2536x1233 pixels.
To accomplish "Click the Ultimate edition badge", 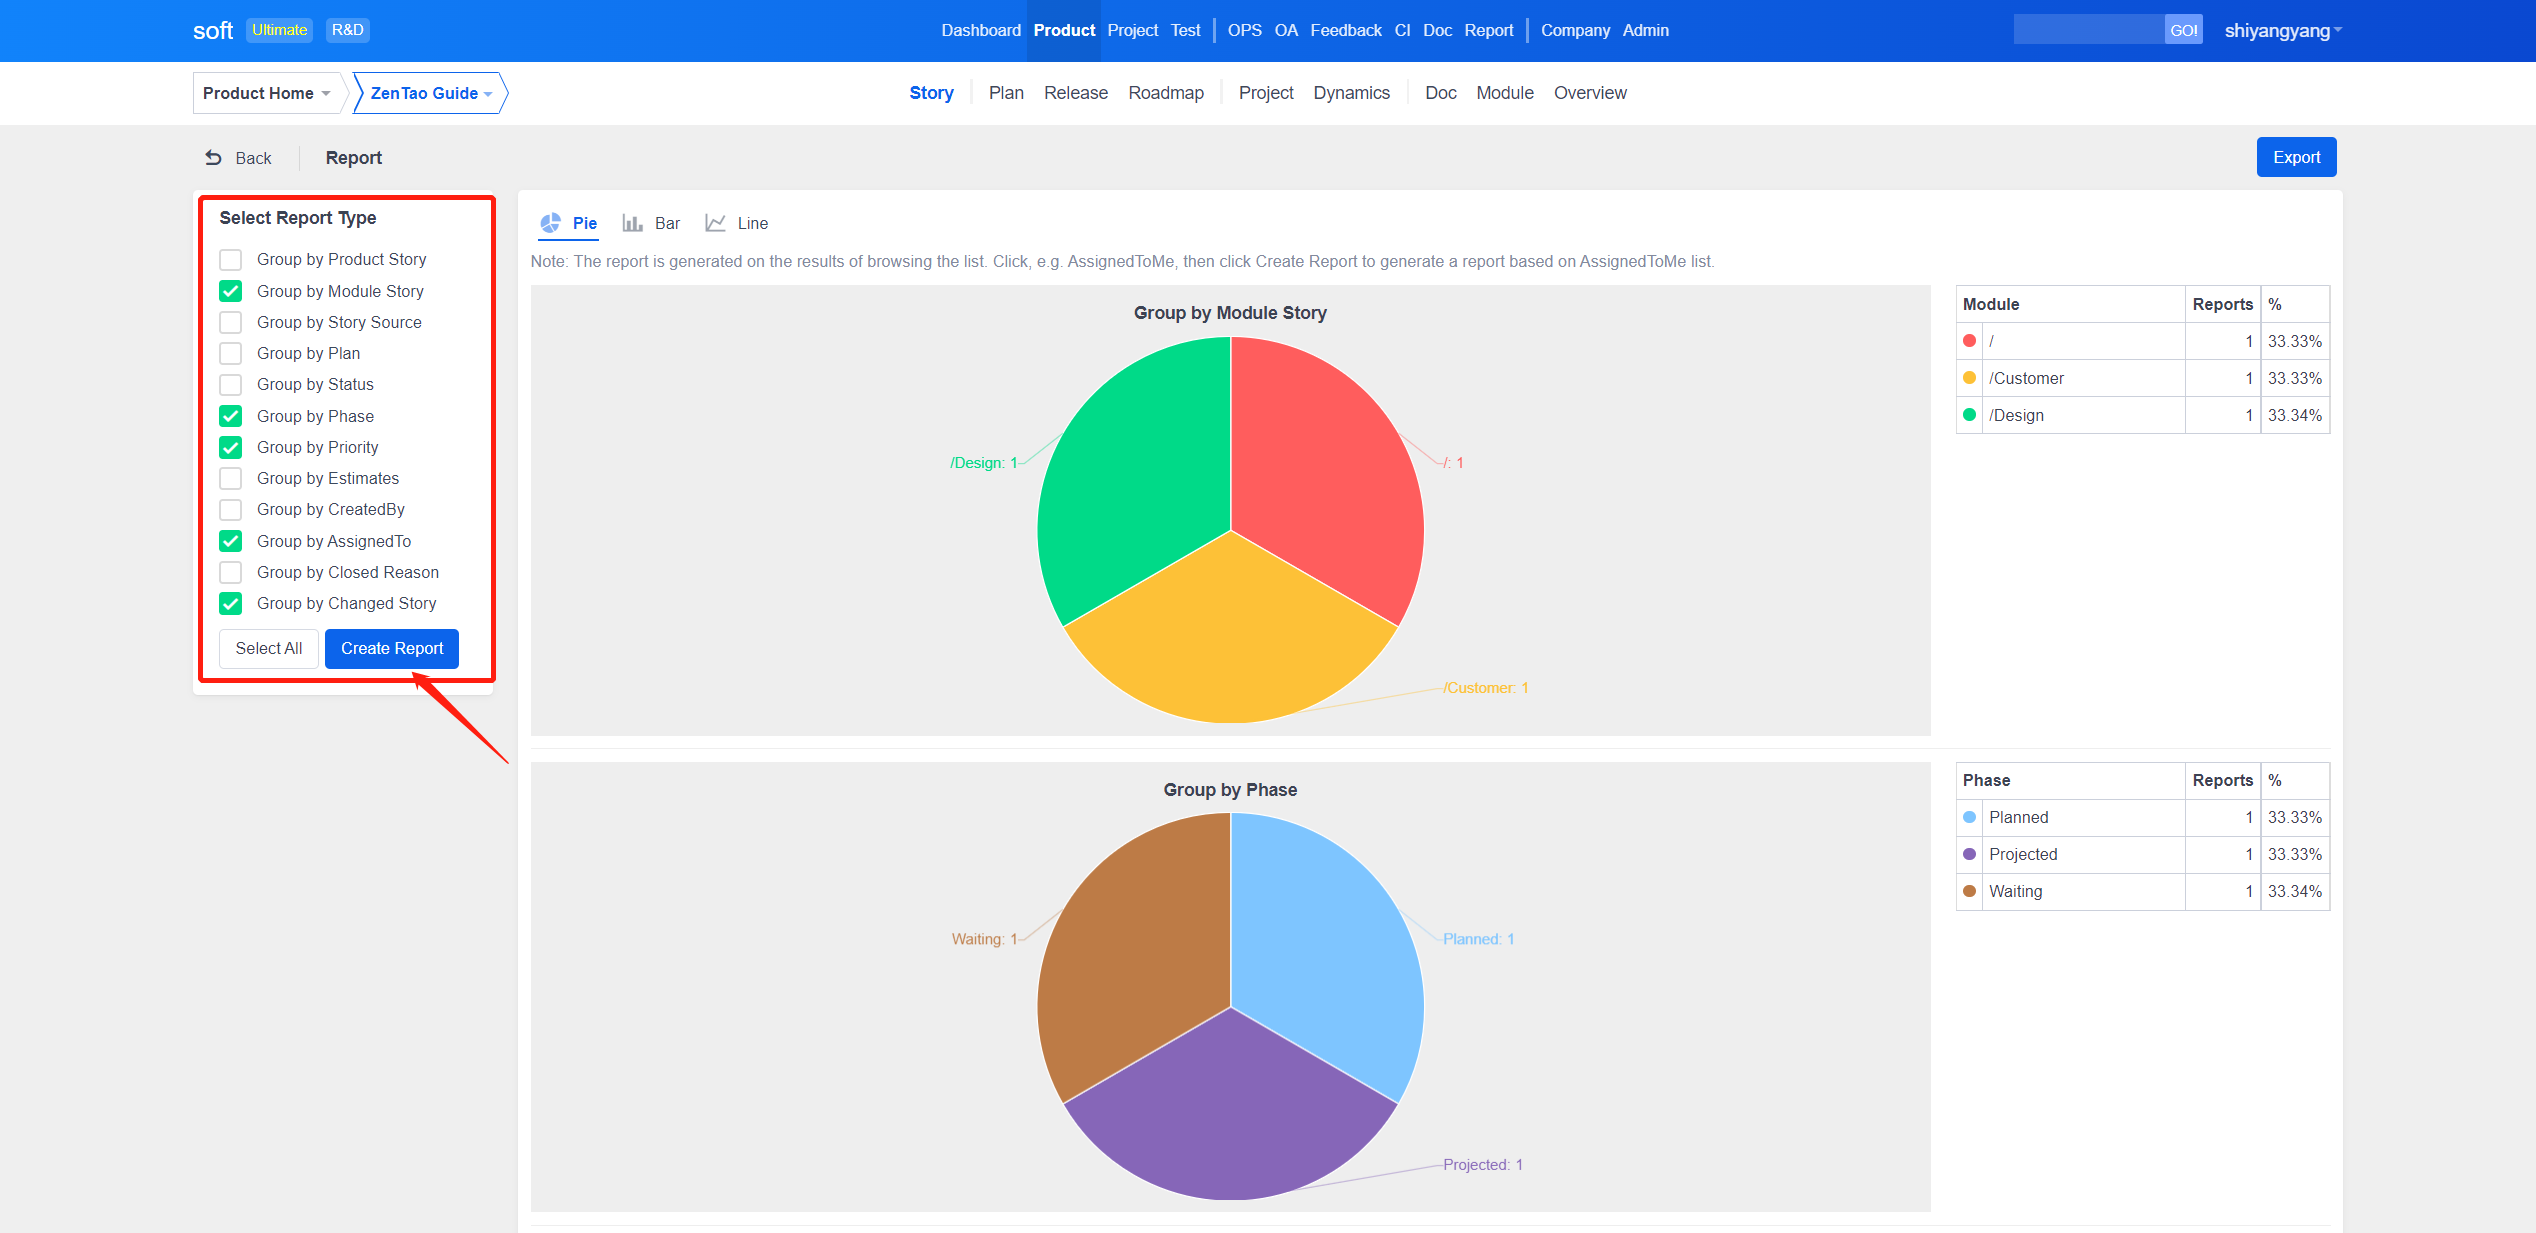I will point(279,30).
